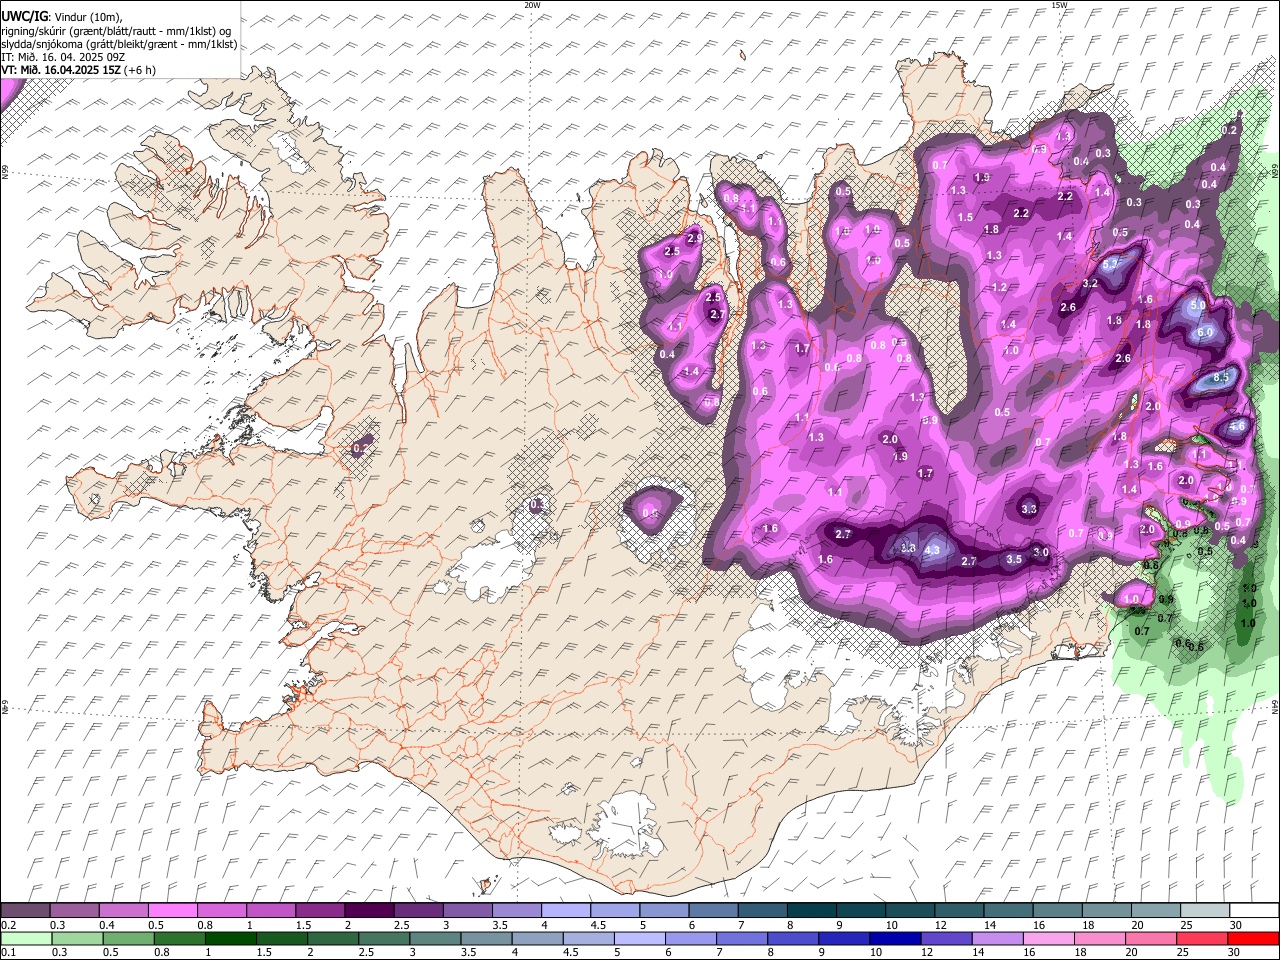
Task: Click the 4.3 precipitation value on the map
Action: click(x=933, y=550)
